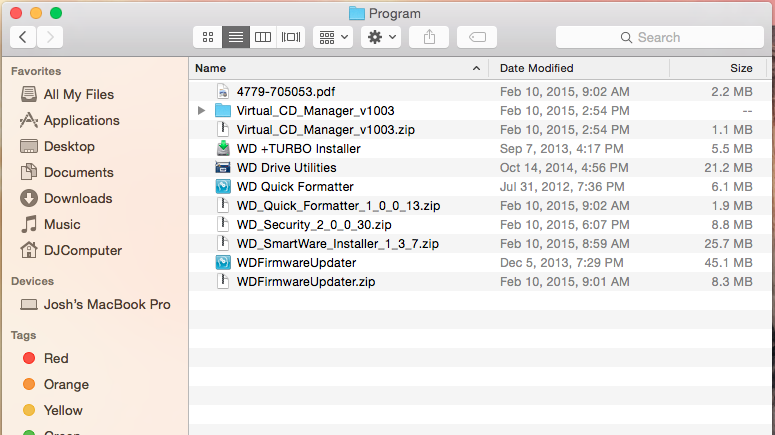The width and height of the screenshot is (775, 435).
Task: Go forward in folder history
Action: pyautogui.click(x=50, y=37)
